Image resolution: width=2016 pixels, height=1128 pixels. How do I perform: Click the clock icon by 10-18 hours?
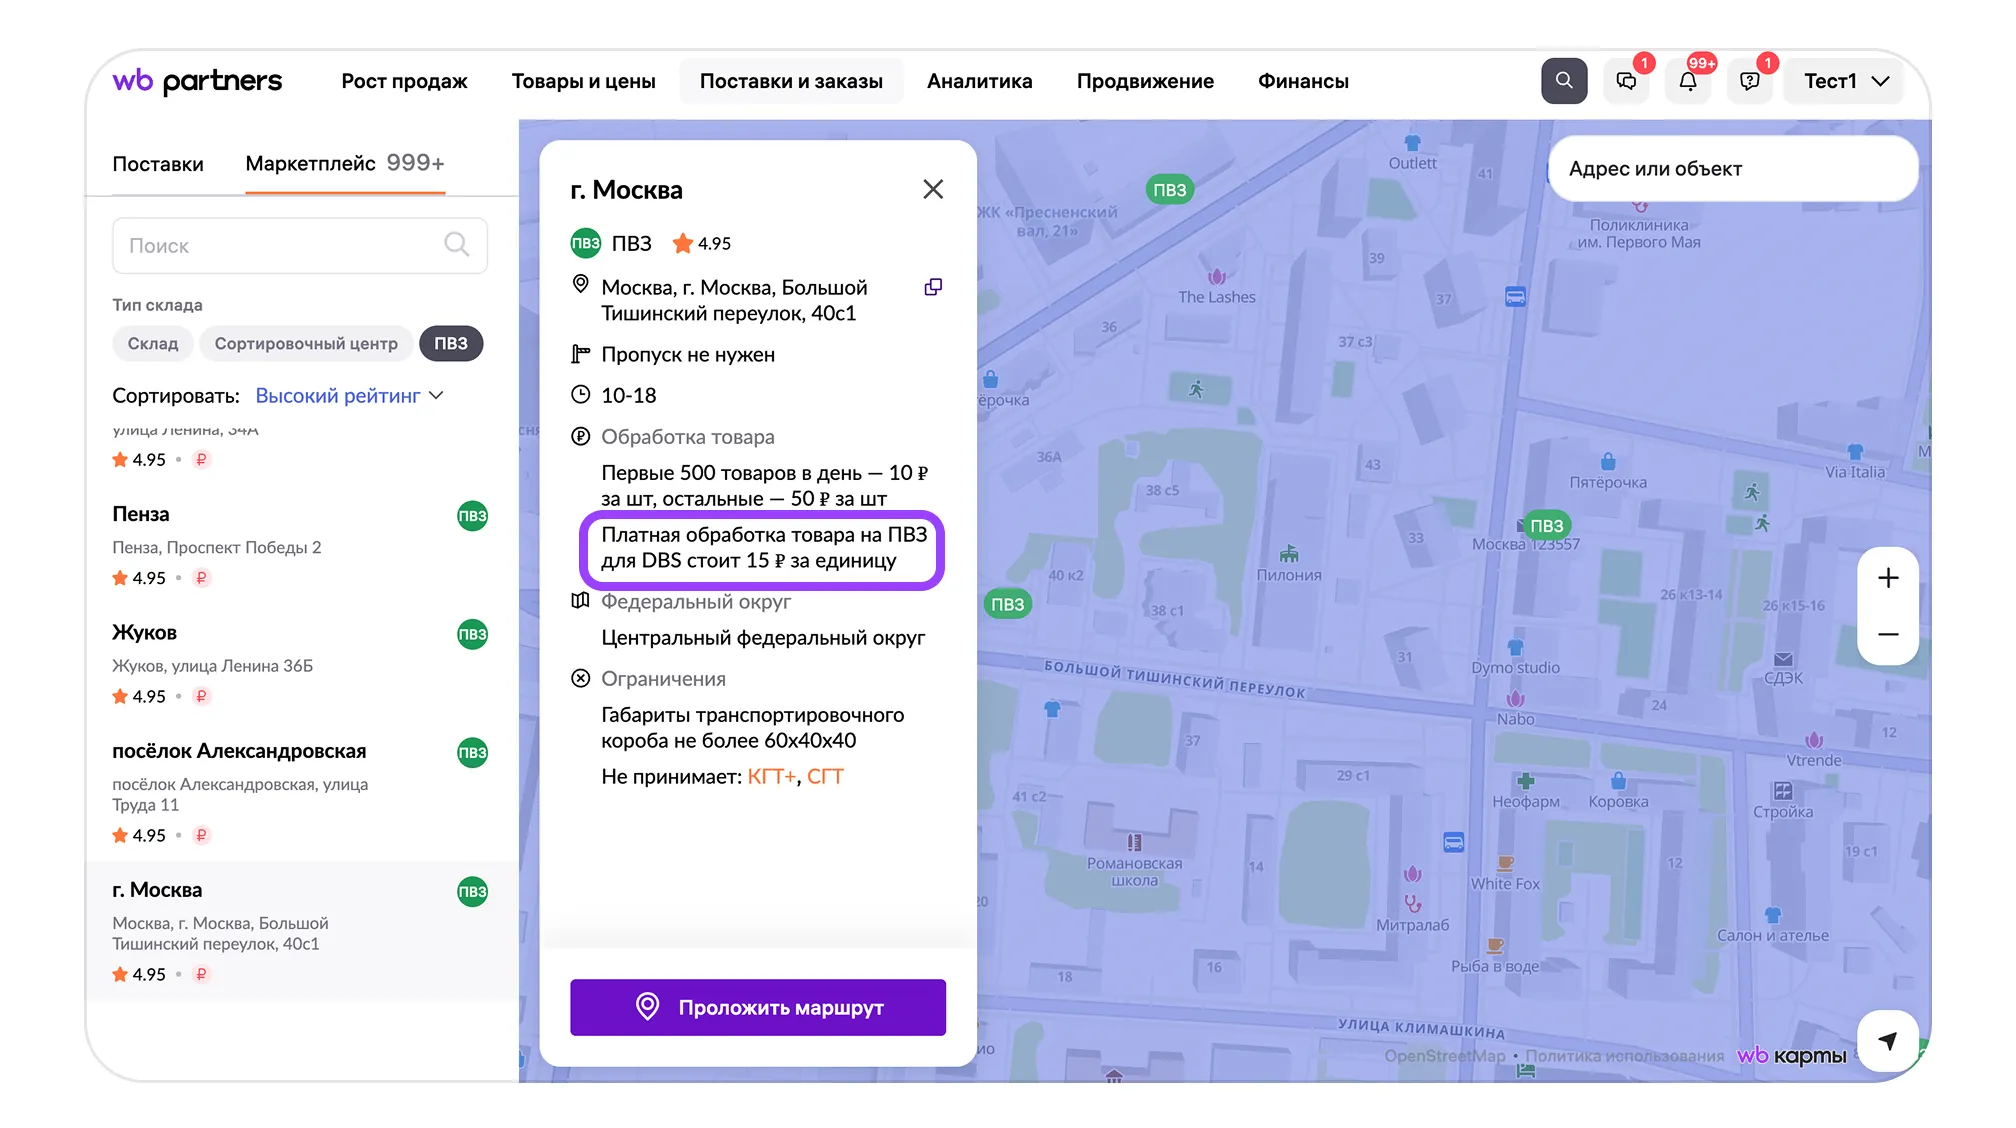click(580, 394)
